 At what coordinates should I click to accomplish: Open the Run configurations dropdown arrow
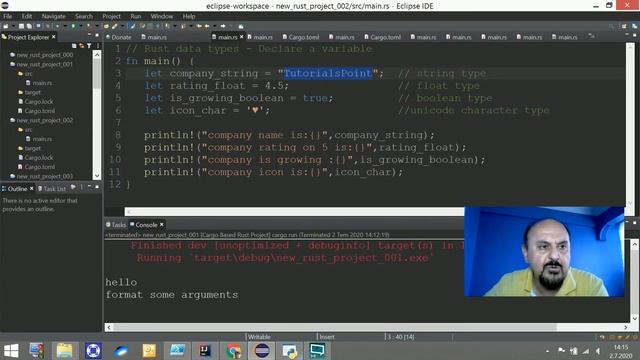80,26
